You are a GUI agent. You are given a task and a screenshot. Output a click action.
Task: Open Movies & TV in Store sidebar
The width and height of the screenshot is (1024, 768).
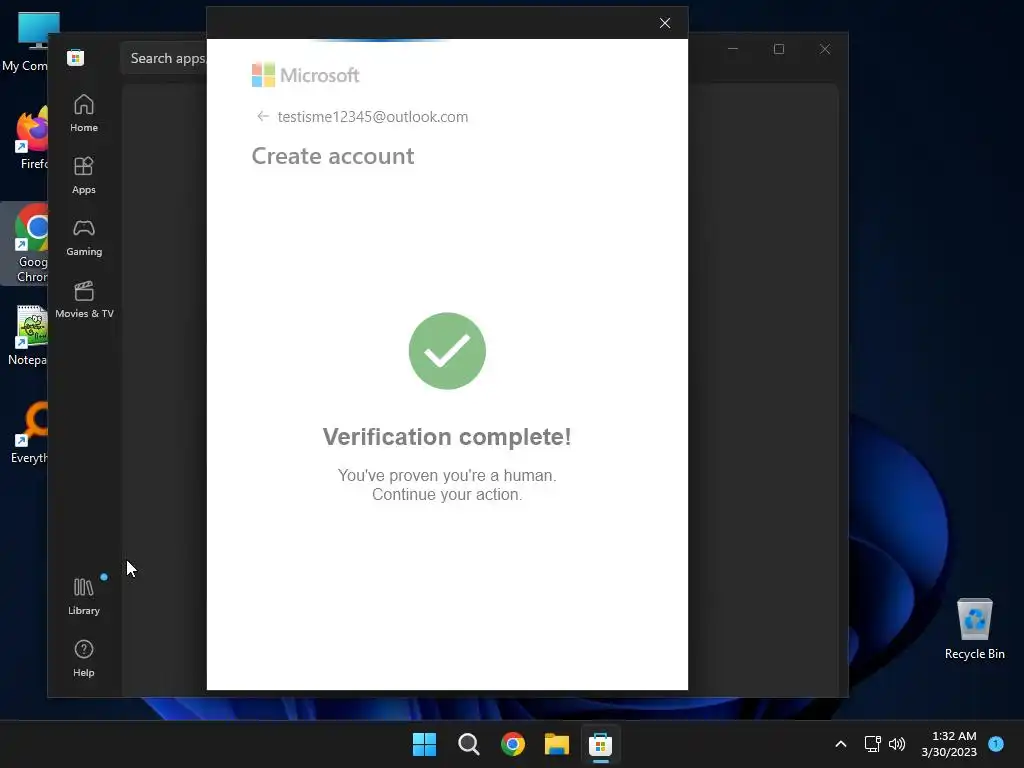tap(84, 299)
